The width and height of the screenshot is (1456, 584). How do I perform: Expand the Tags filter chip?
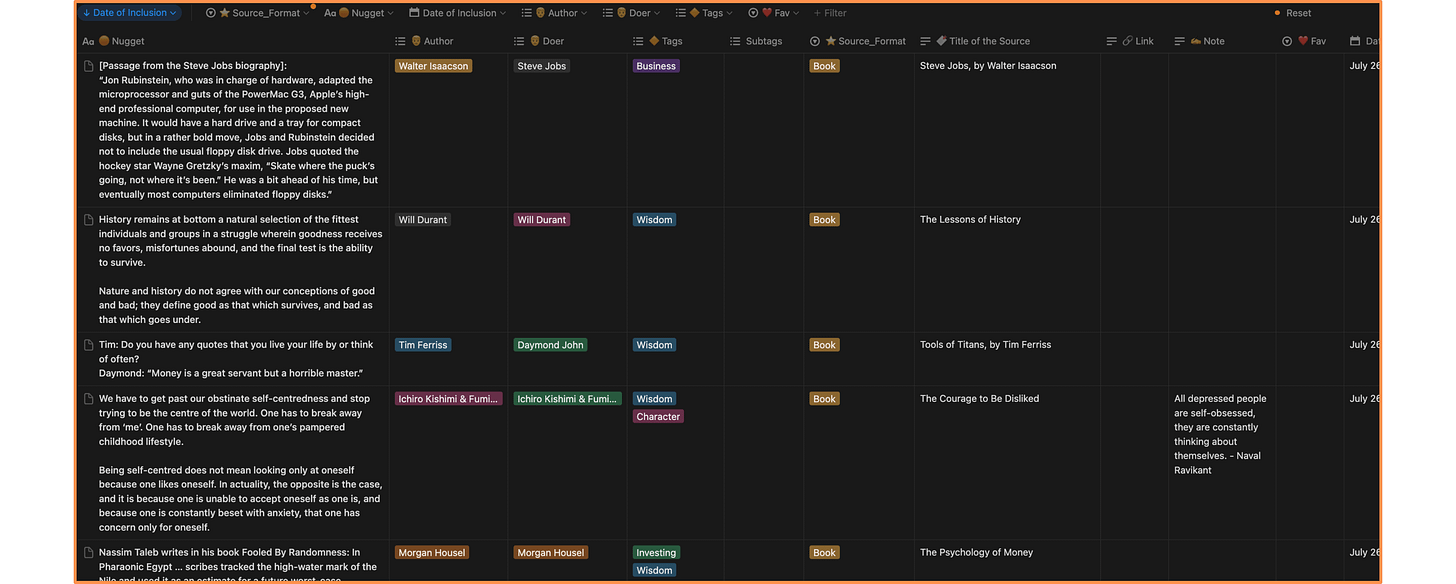[704, 13]
